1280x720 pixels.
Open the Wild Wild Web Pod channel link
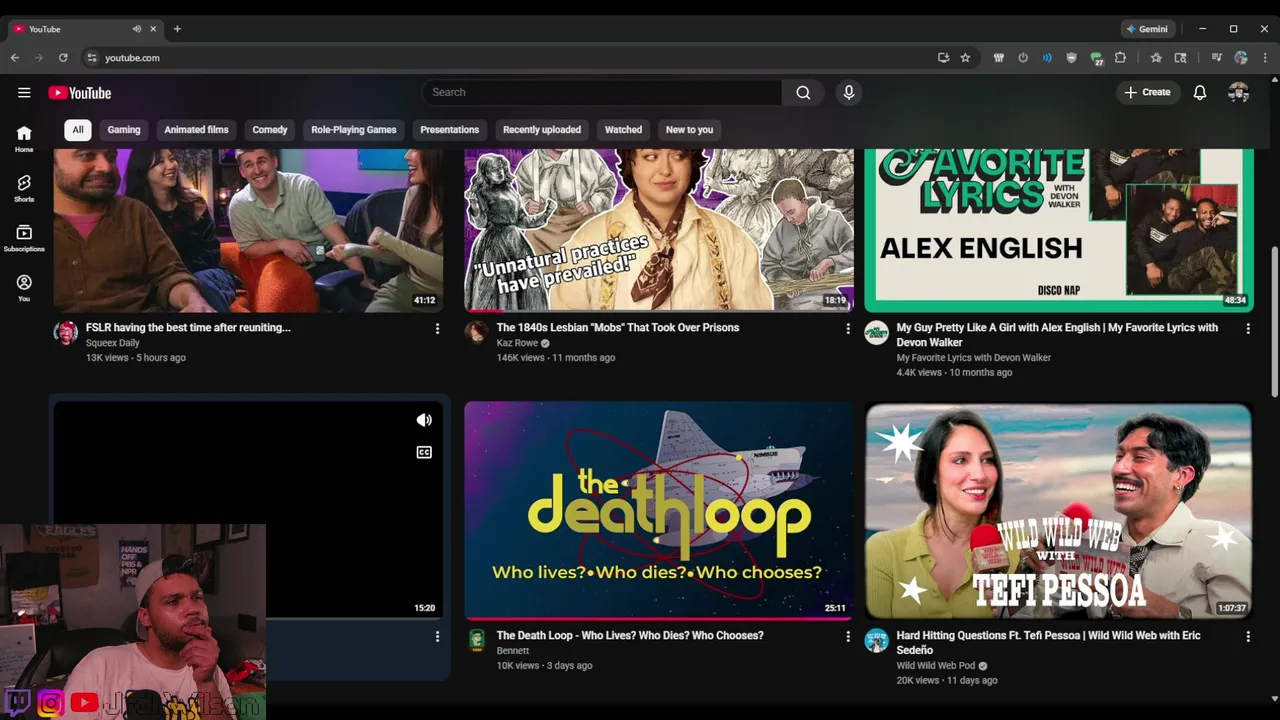(936, 666)
